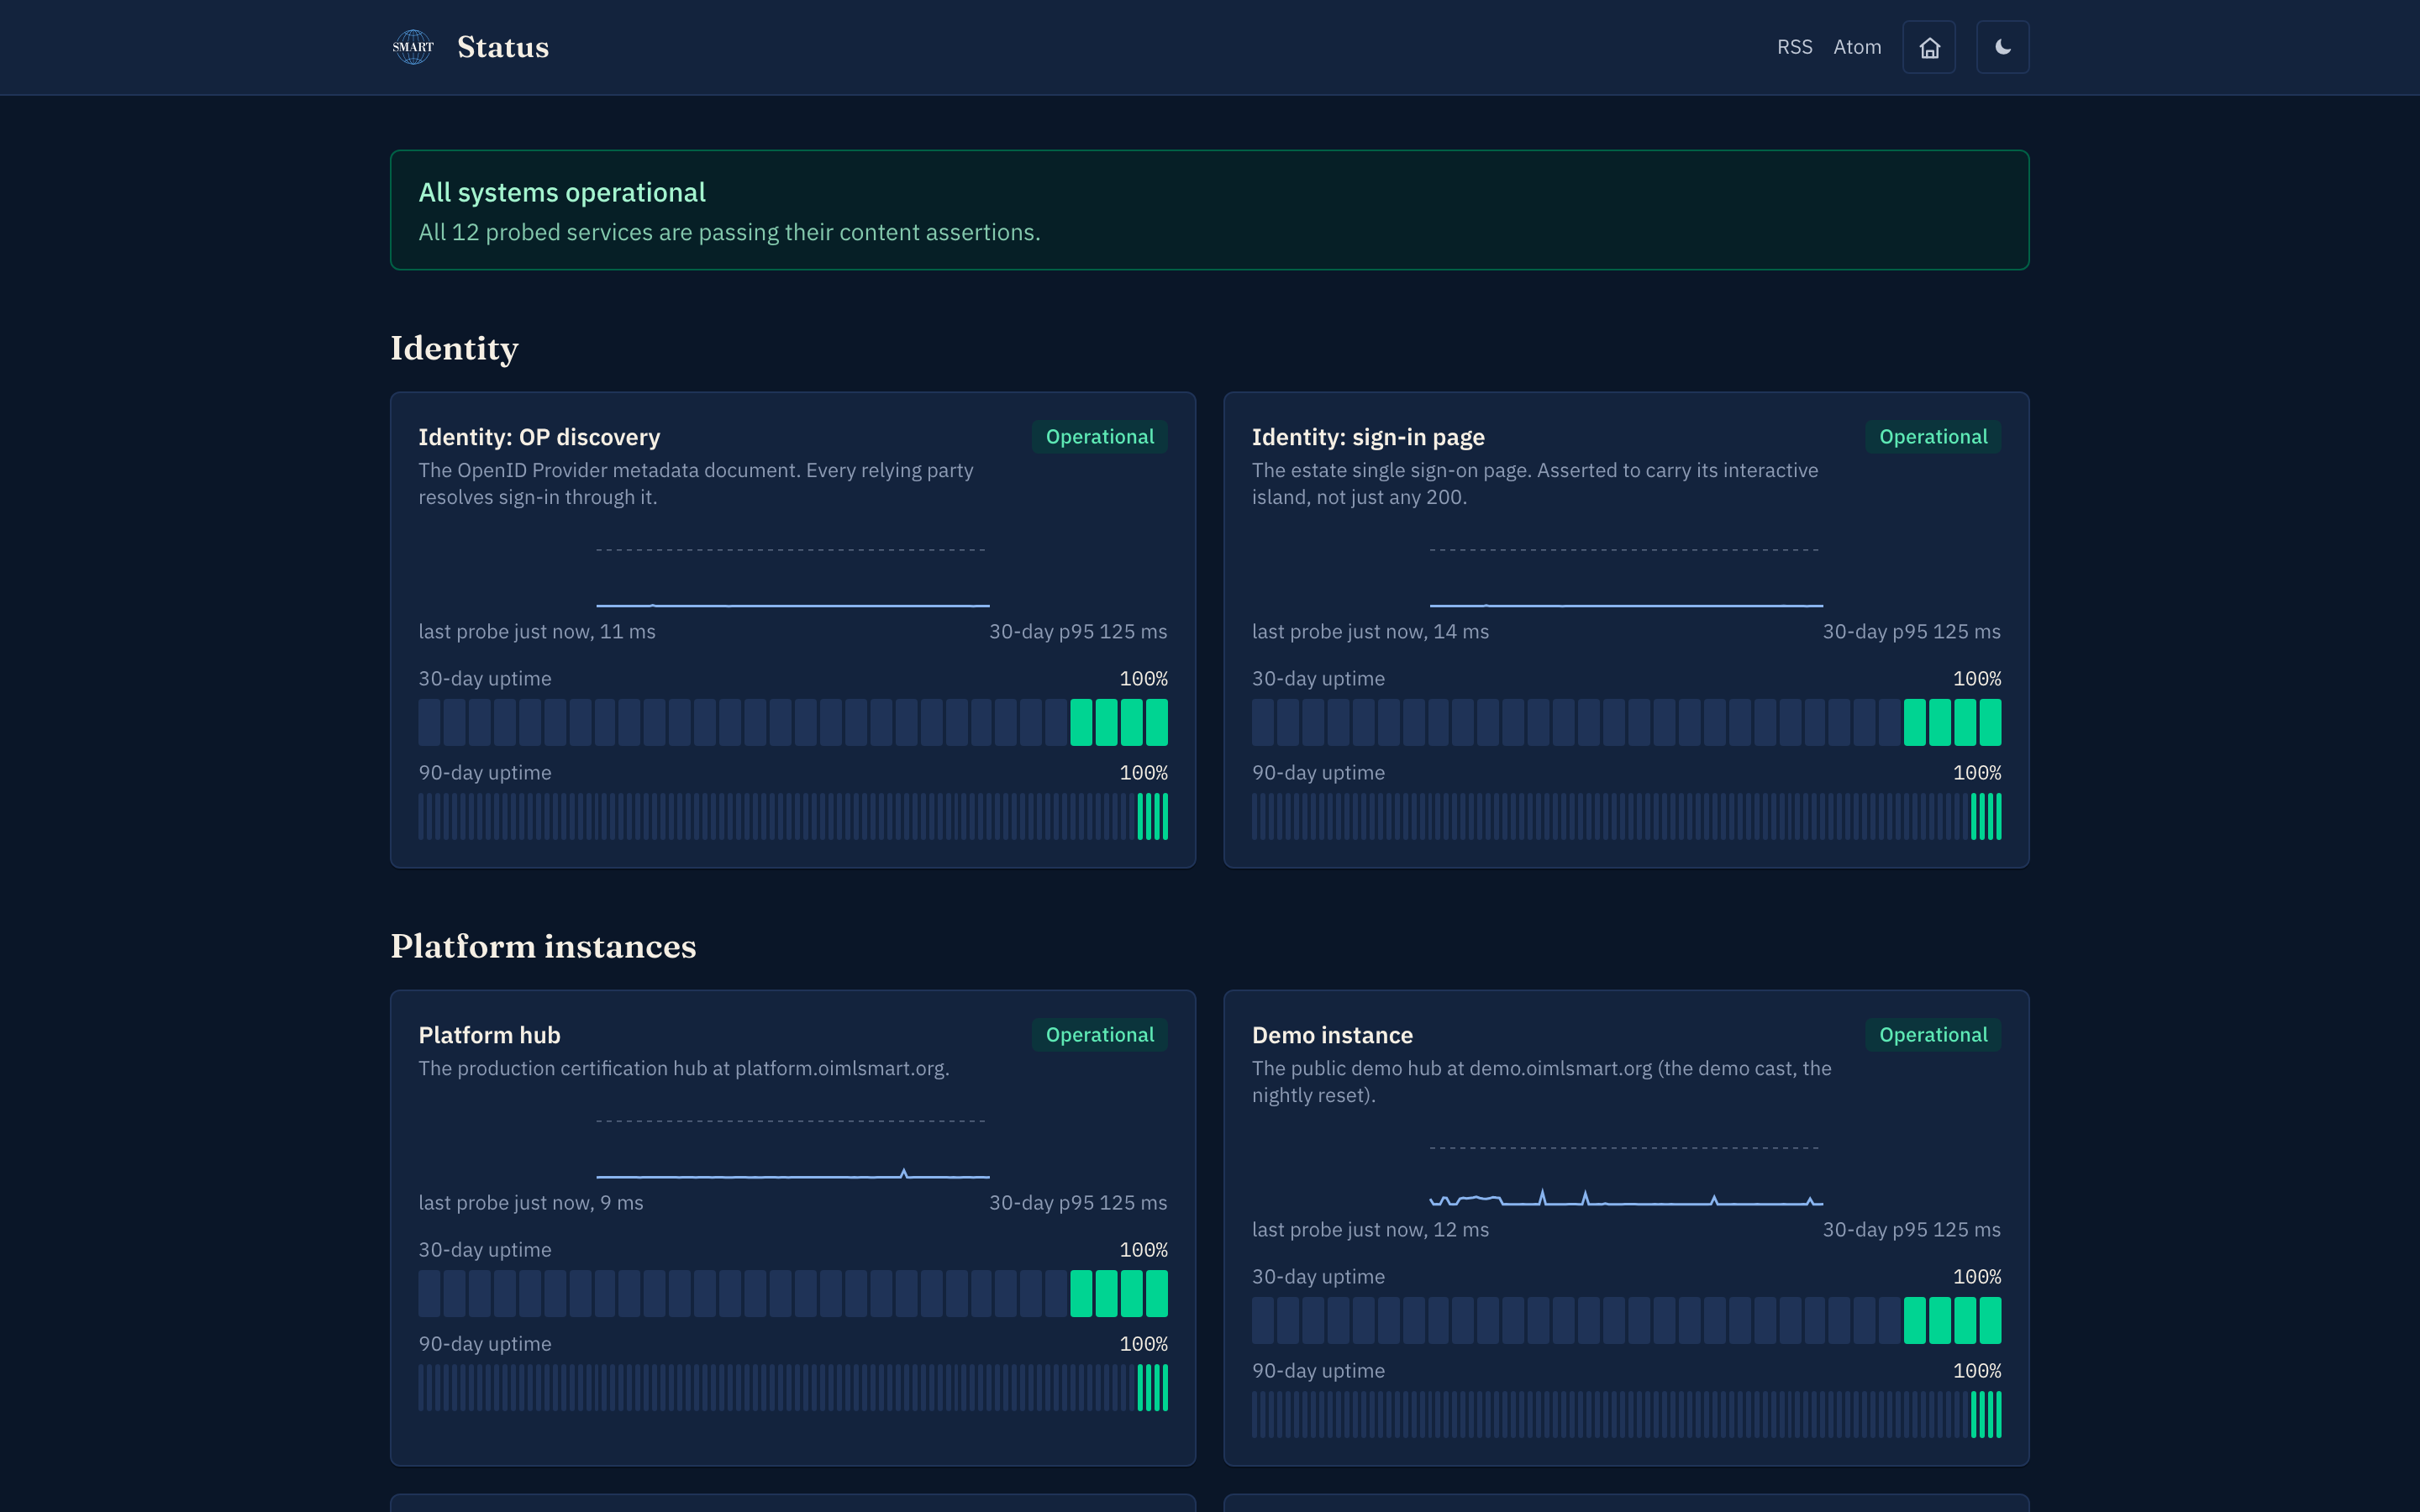The width and height of the screenshot is (2420, 1512).
Task: Click the latest 30-day uptime bar for Platform hub
Action: click(x=1157, y=1293)
